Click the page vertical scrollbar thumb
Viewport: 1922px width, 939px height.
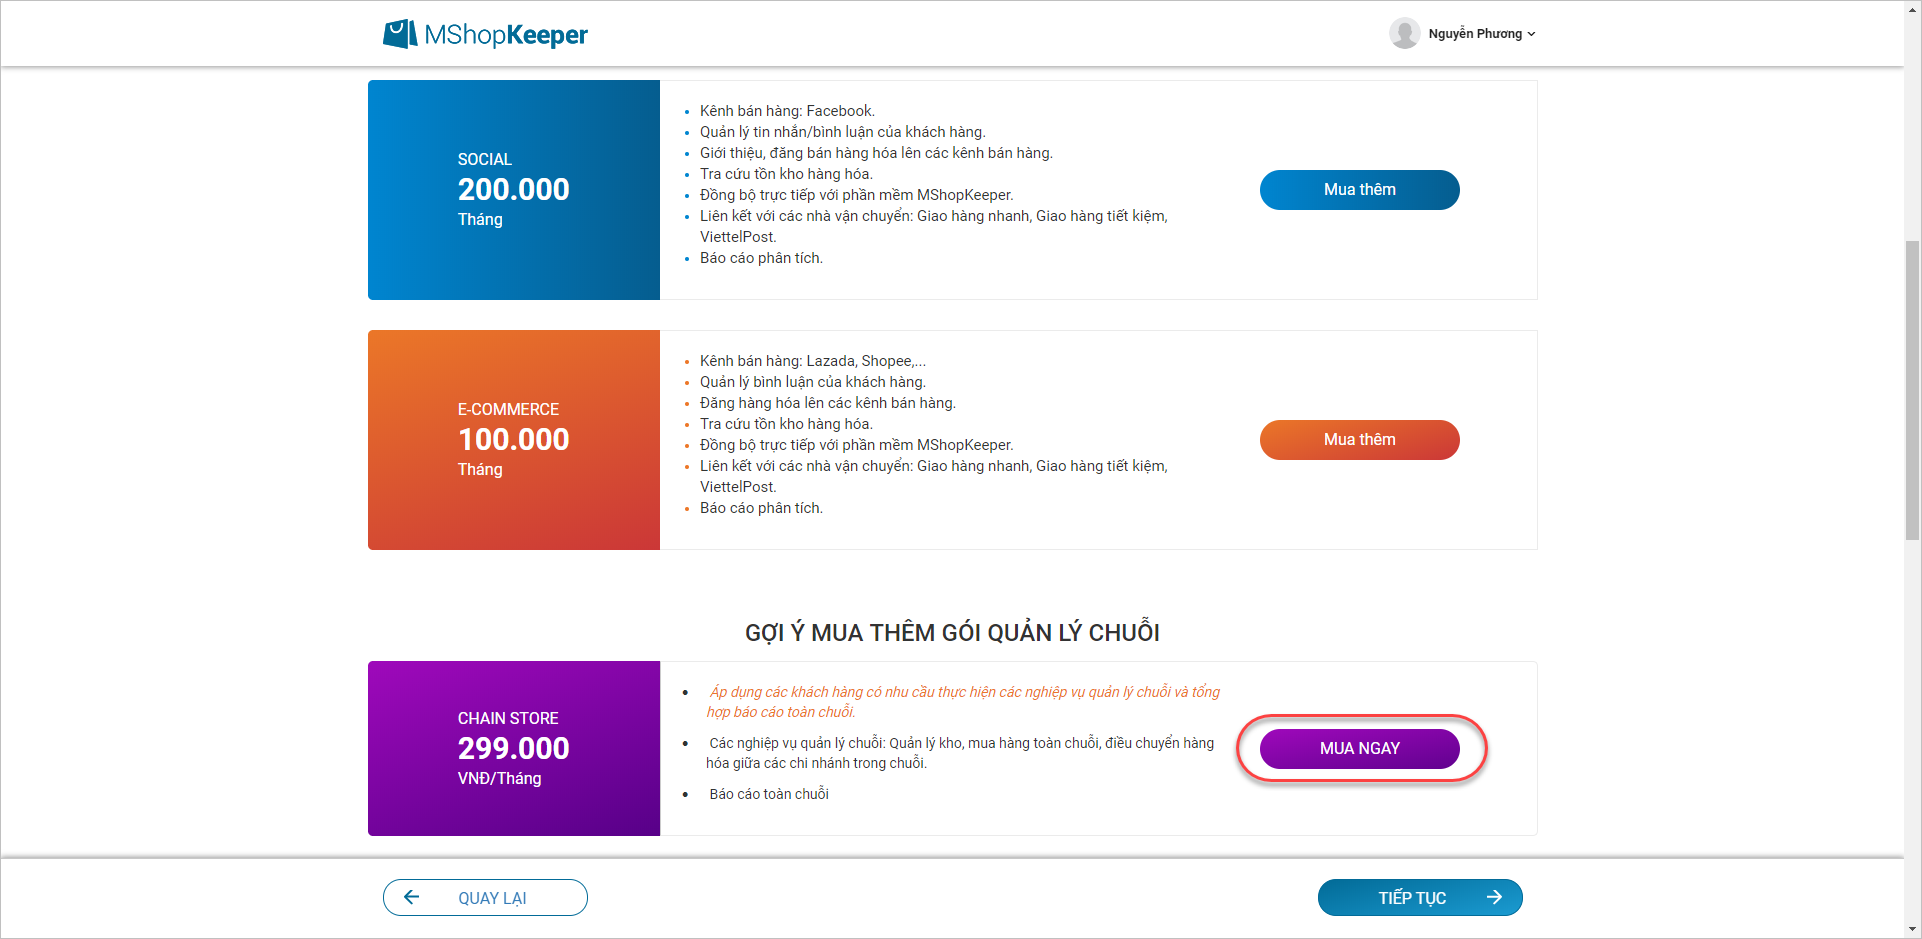1912,390
